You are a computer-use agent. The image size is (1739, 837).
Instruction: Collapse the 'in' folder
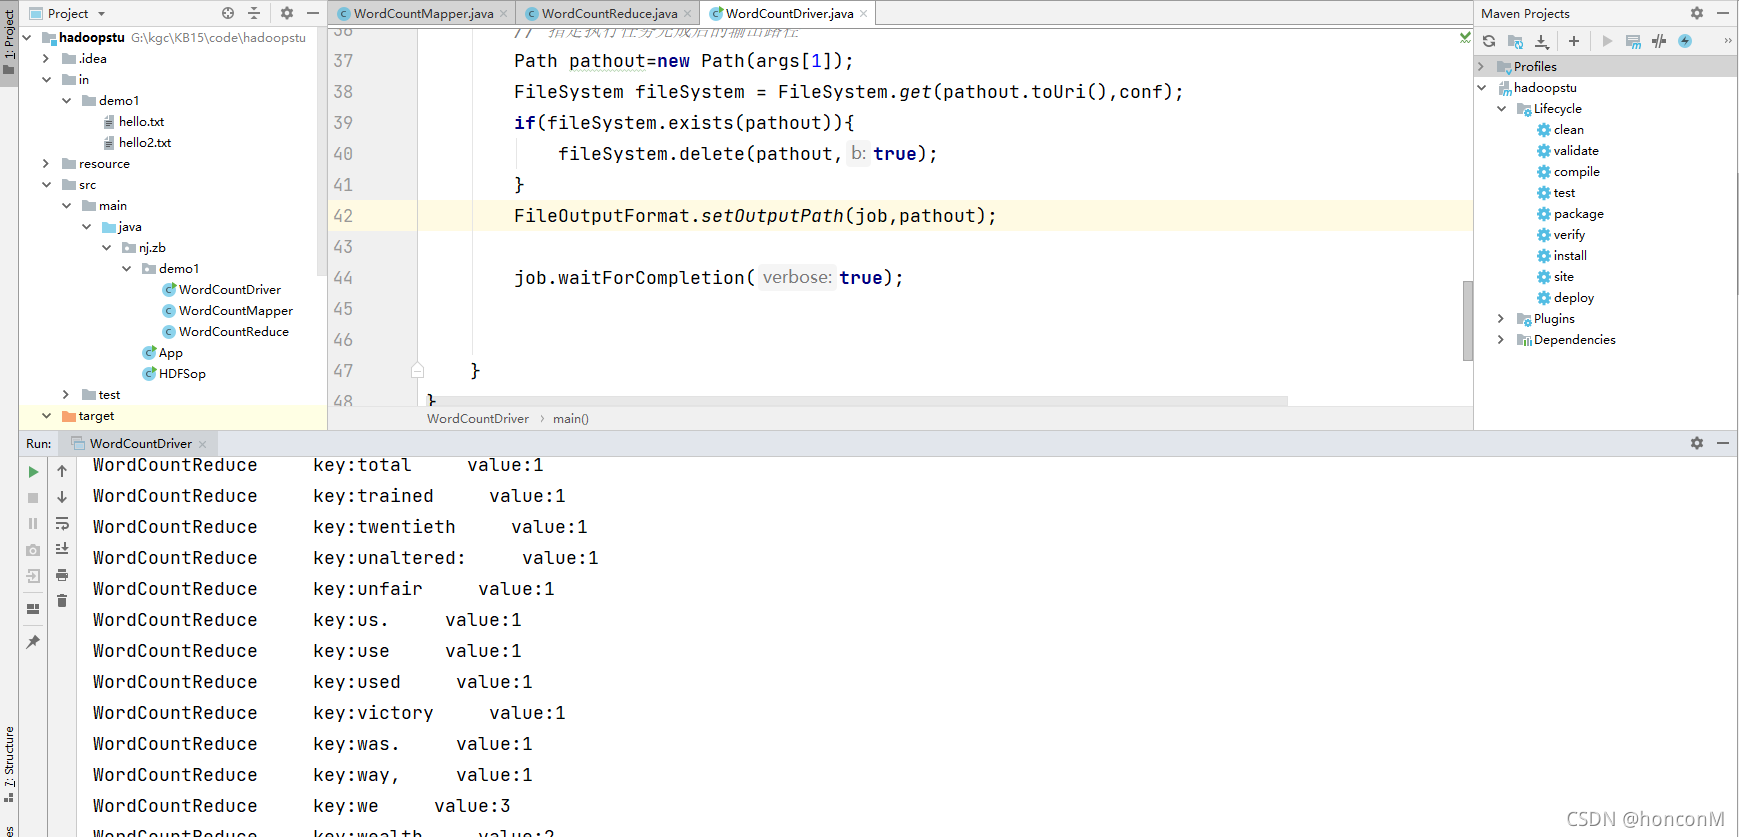(46, 79)
